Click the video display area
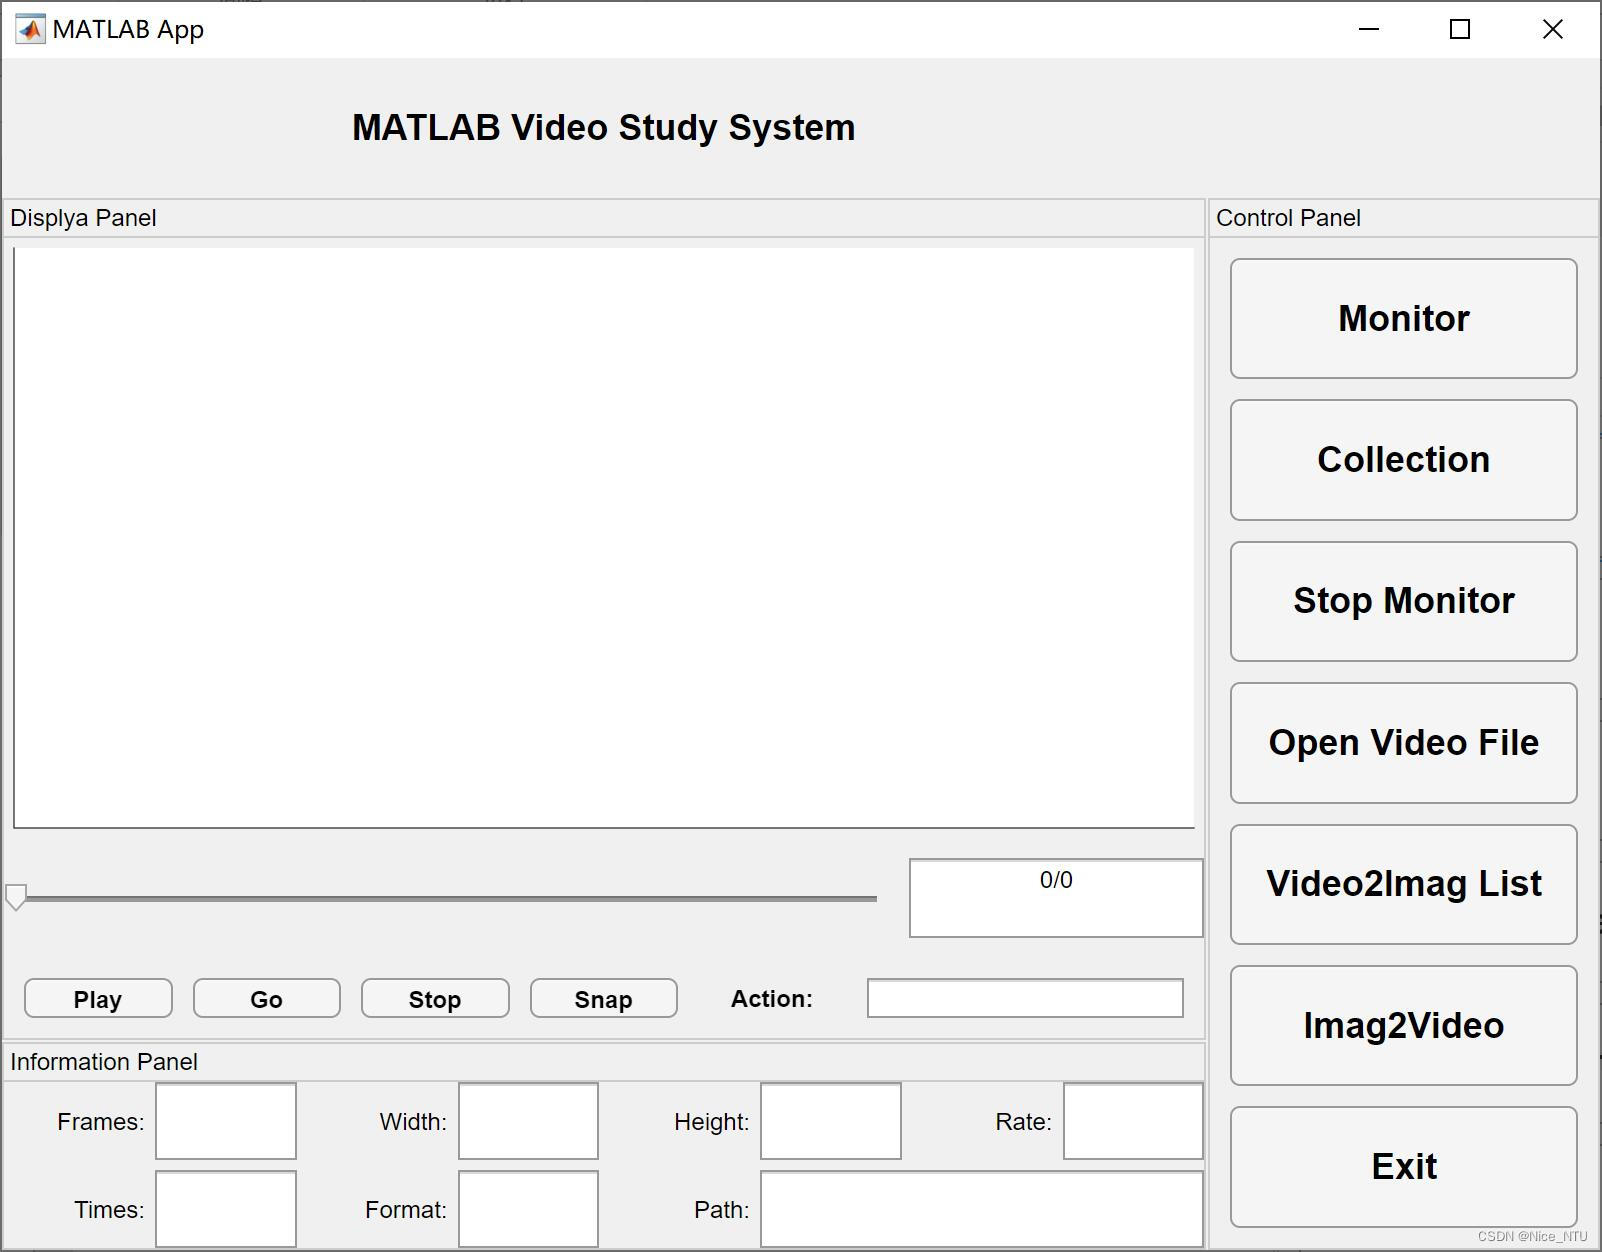 pos(604,538)
